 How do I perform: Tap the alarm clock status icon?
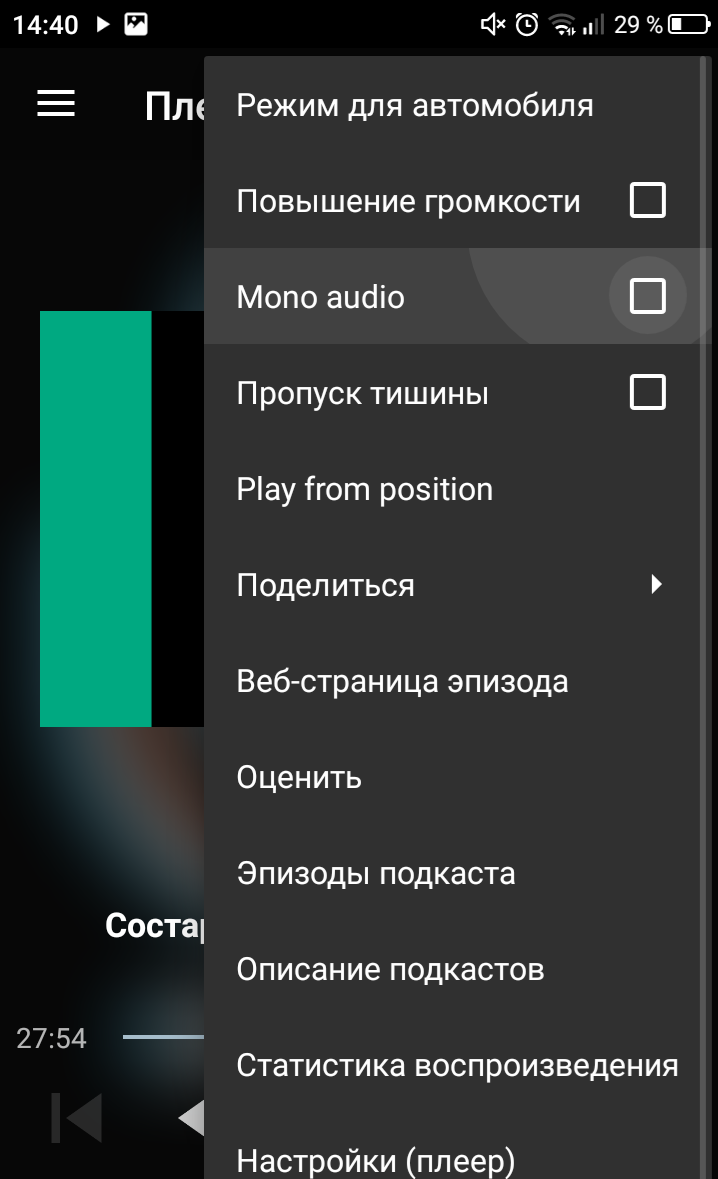pyautogui.click(x=526, y=25)
